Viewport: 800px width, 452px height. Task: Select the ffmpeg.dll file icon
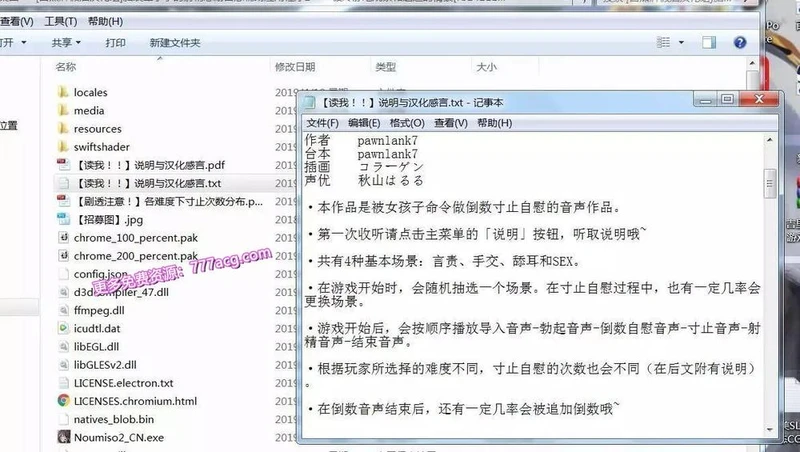(63, 310)
